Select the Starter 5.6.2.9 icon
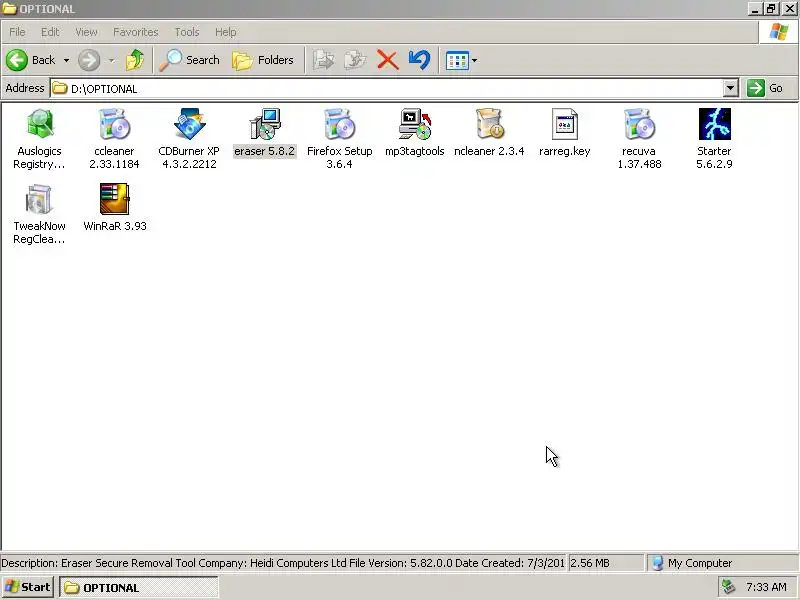This screenshot has height=600, width=800. [714, 124]
